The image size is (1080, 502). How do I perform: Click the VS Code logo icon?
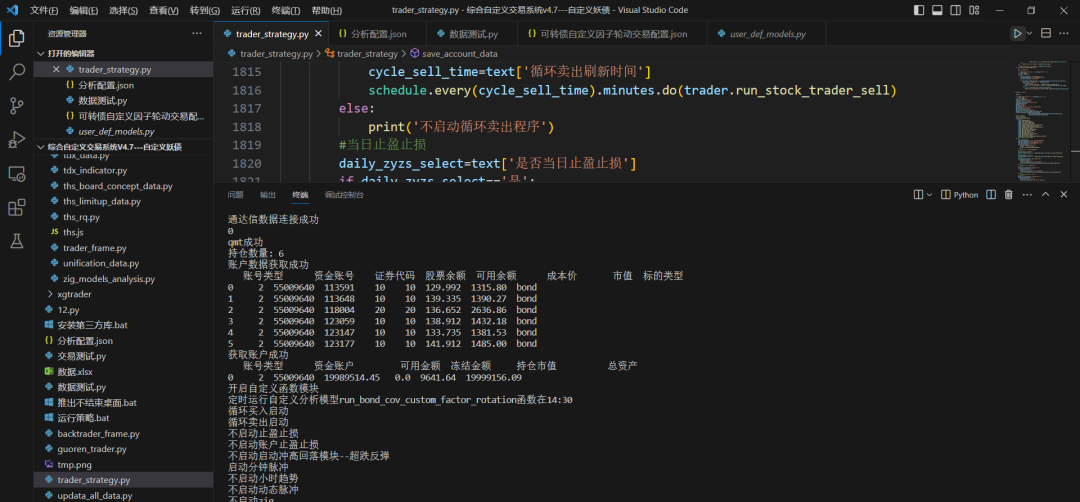point(12,10)
